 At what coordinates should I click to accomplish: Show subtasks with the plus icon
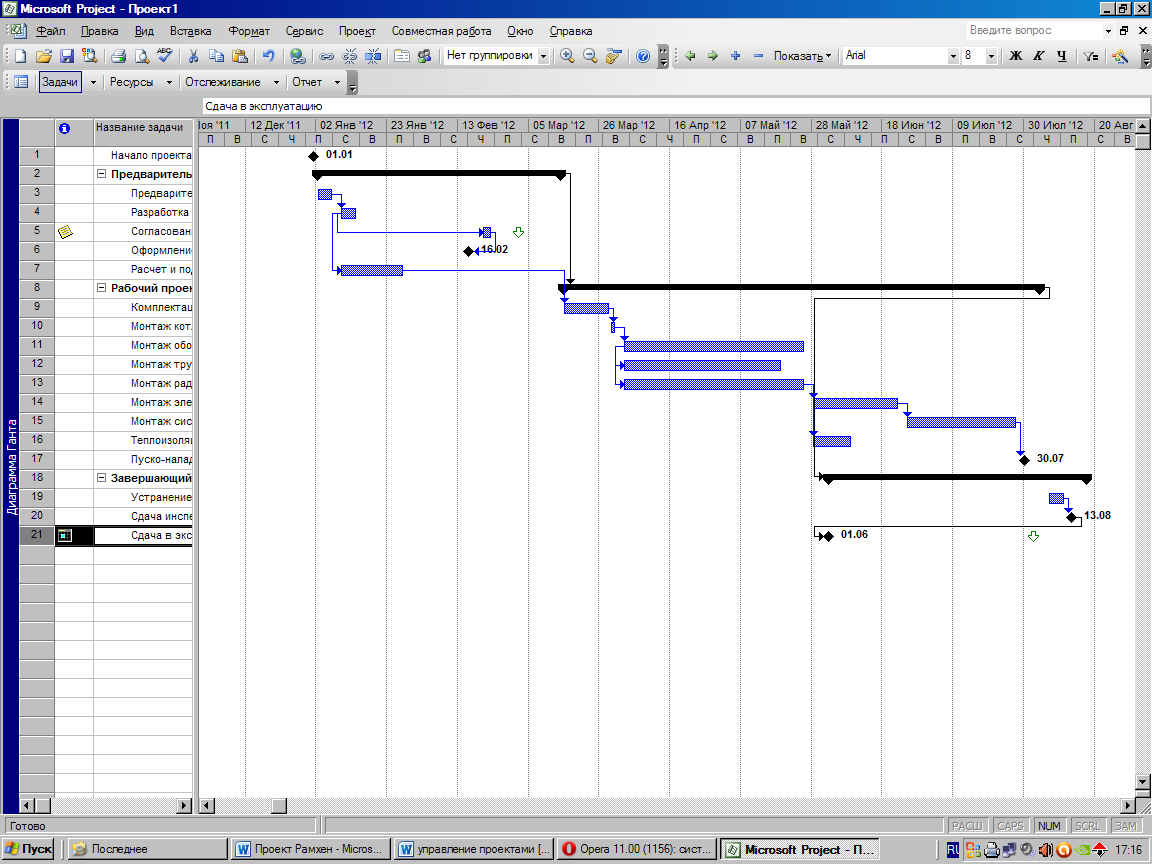pyautogui.click(x=735, y=56)
